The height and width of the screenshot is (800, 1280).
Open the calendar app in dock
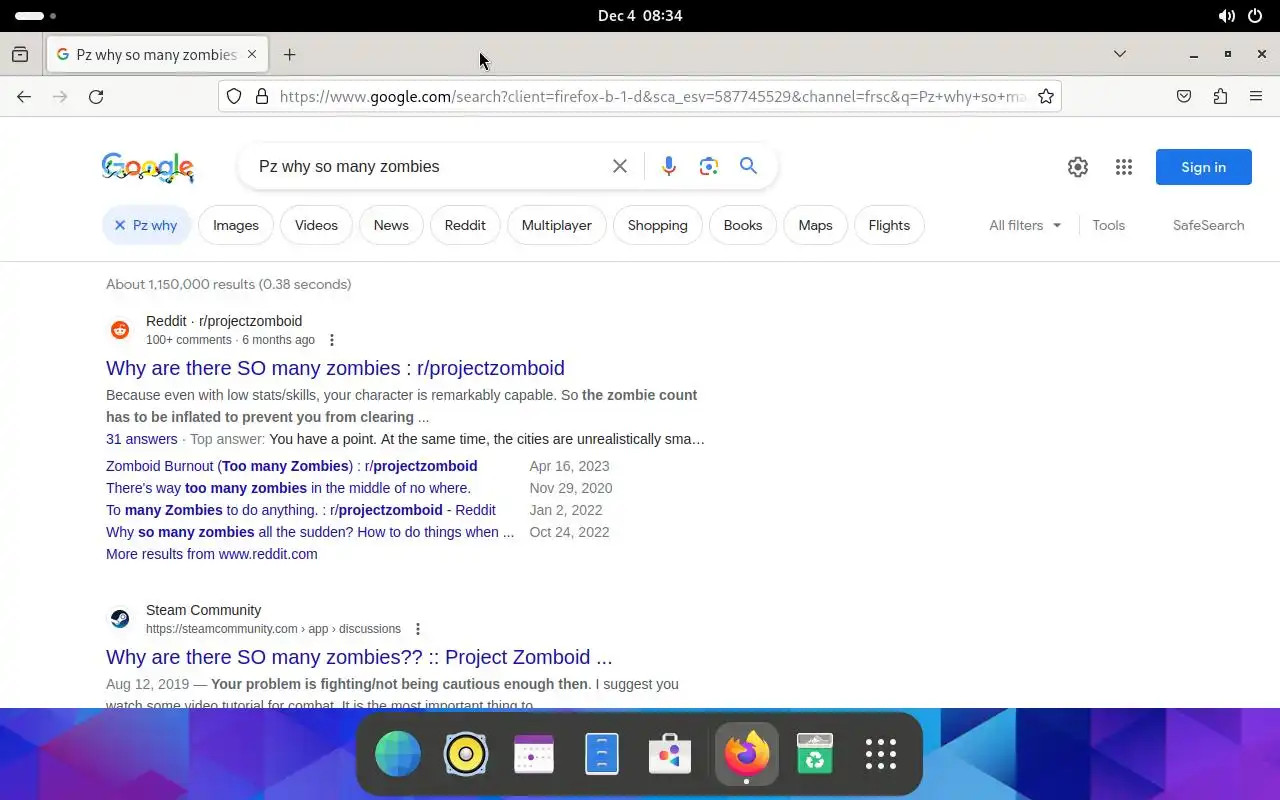[534, 754]
